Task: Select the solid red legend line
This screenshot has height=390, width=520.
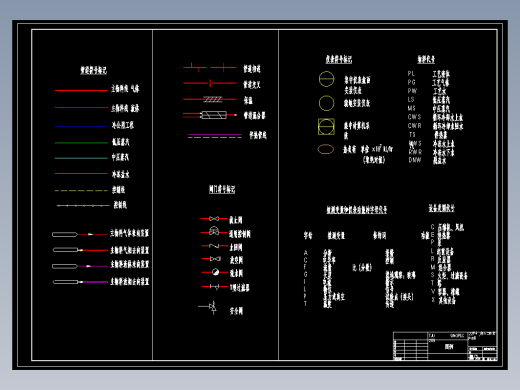Action: click(x=81, y=90)
